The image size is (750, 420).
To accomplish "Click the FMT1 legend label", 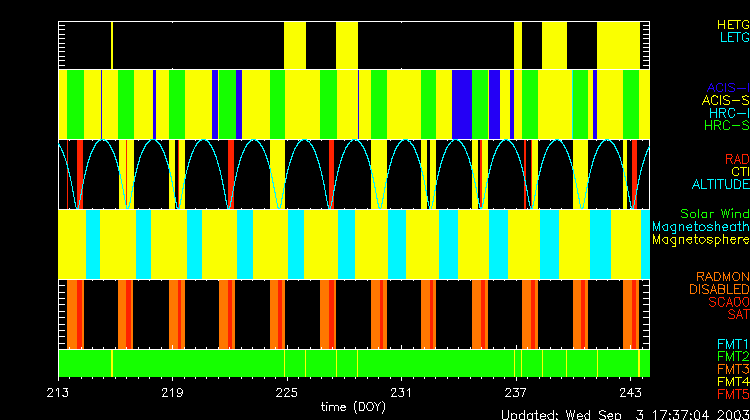I will point(733,344).
